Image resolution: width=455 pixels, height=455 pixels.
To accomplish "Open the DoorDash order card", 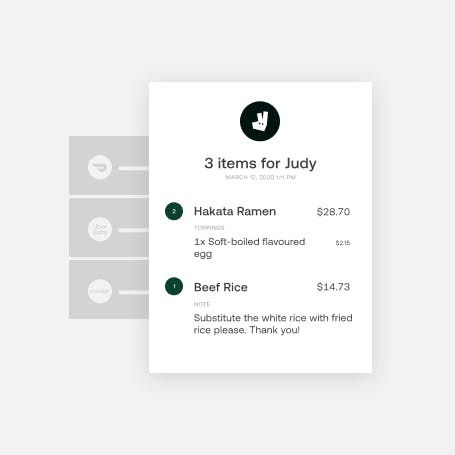I will (109, 165).
